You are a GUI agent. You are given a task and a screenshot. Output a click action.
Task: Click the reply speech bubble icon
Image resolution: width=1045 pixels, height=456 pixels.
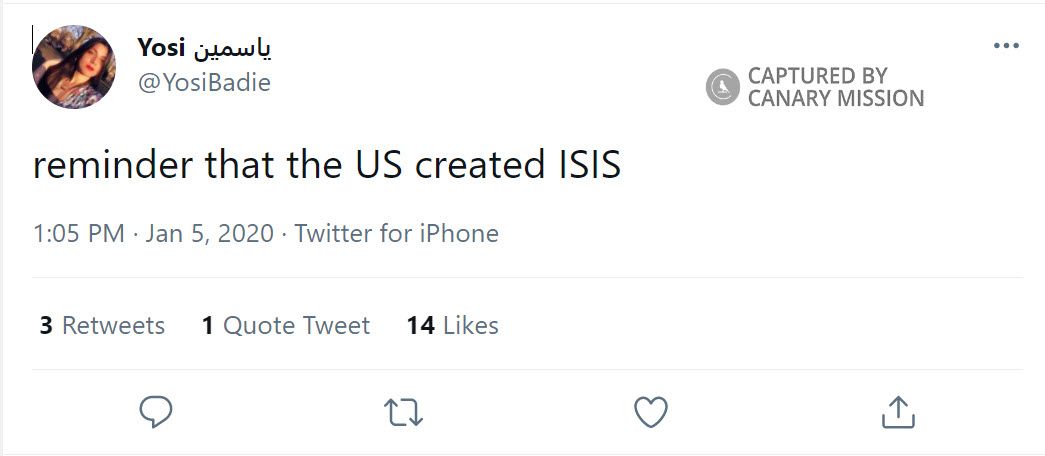(x=156, y=411)
